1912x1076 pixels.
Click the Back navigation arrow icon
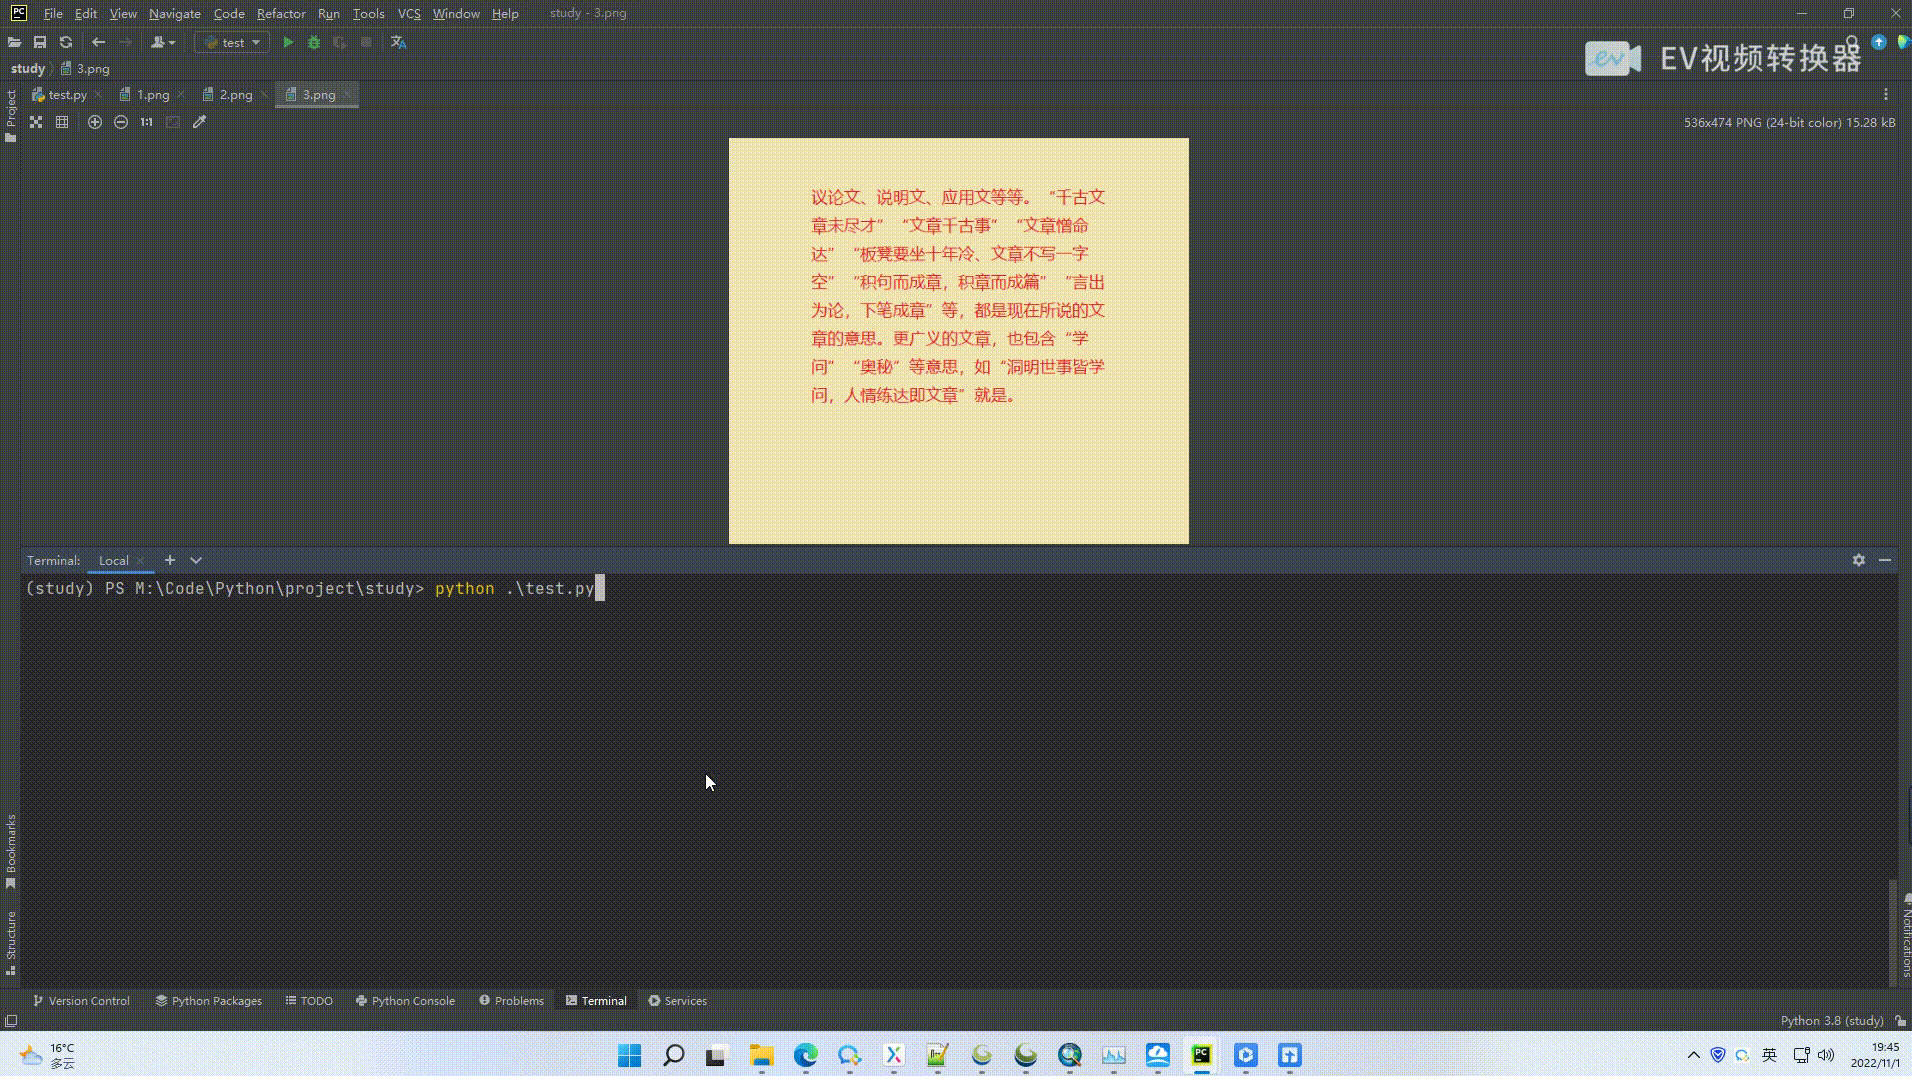pyautogui.click(x=97, y=42)
